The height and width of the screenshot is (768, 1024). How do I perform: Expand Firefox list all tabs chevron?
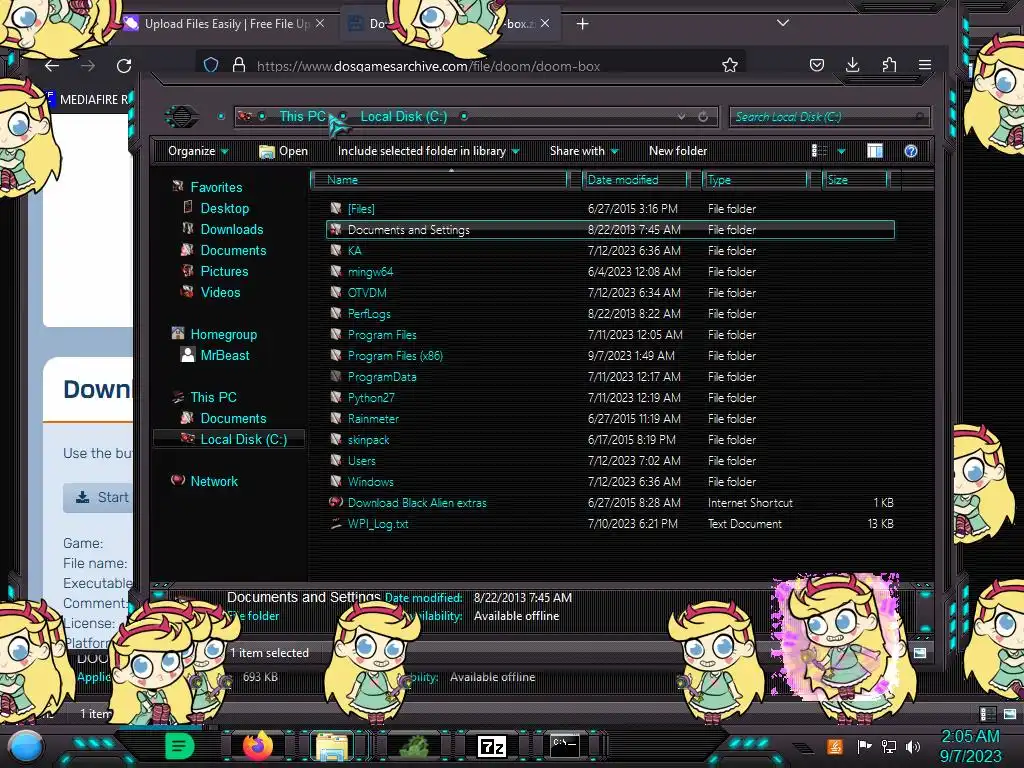point(782,23)
